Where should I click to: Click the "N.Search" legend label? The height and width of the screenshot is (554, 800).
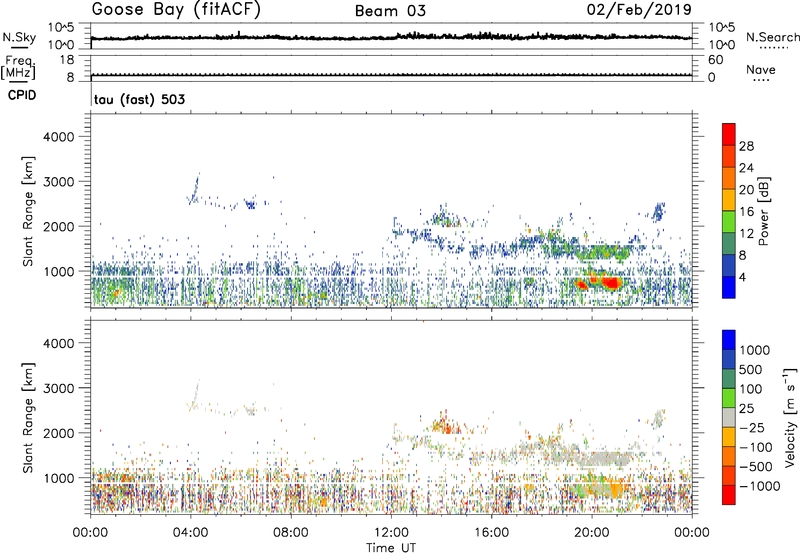[772, 37]
